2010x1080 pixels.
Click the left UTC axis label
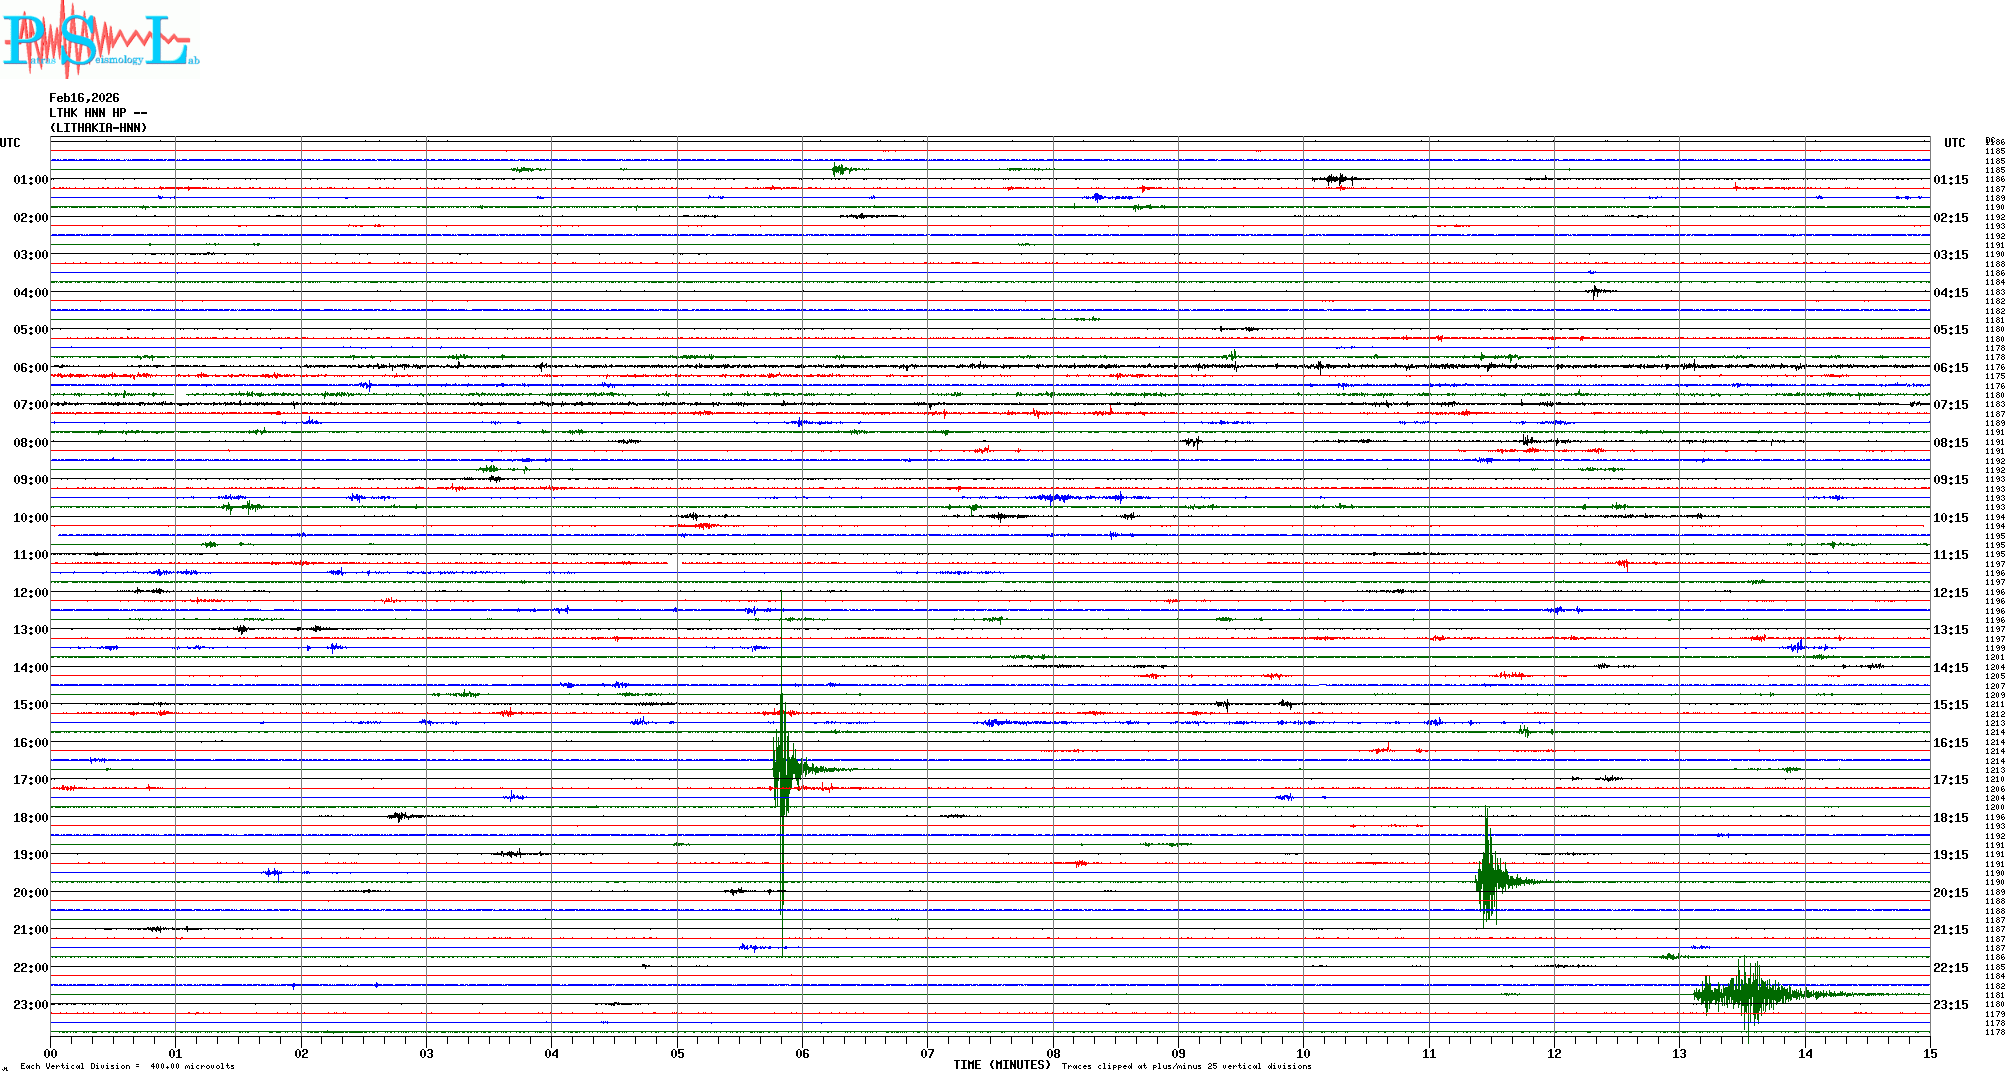click(x=10, y=143)
